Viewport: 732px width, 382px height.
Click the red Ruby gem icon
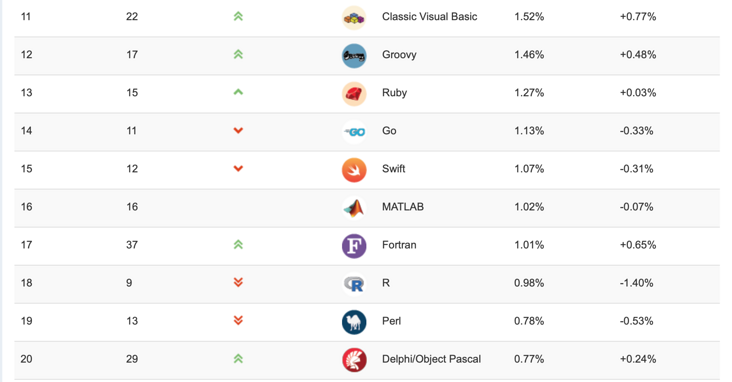tap(354, 94)
